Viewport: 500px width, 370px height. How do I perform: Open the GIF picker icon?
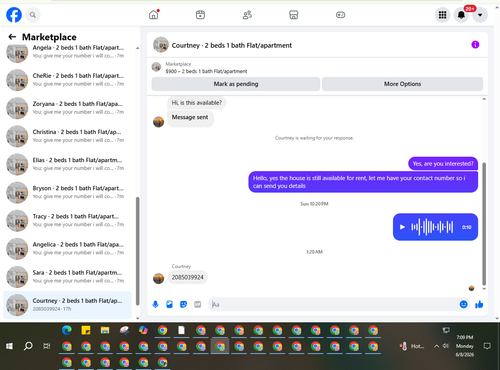pyautogui.click(x=198, y=304)
